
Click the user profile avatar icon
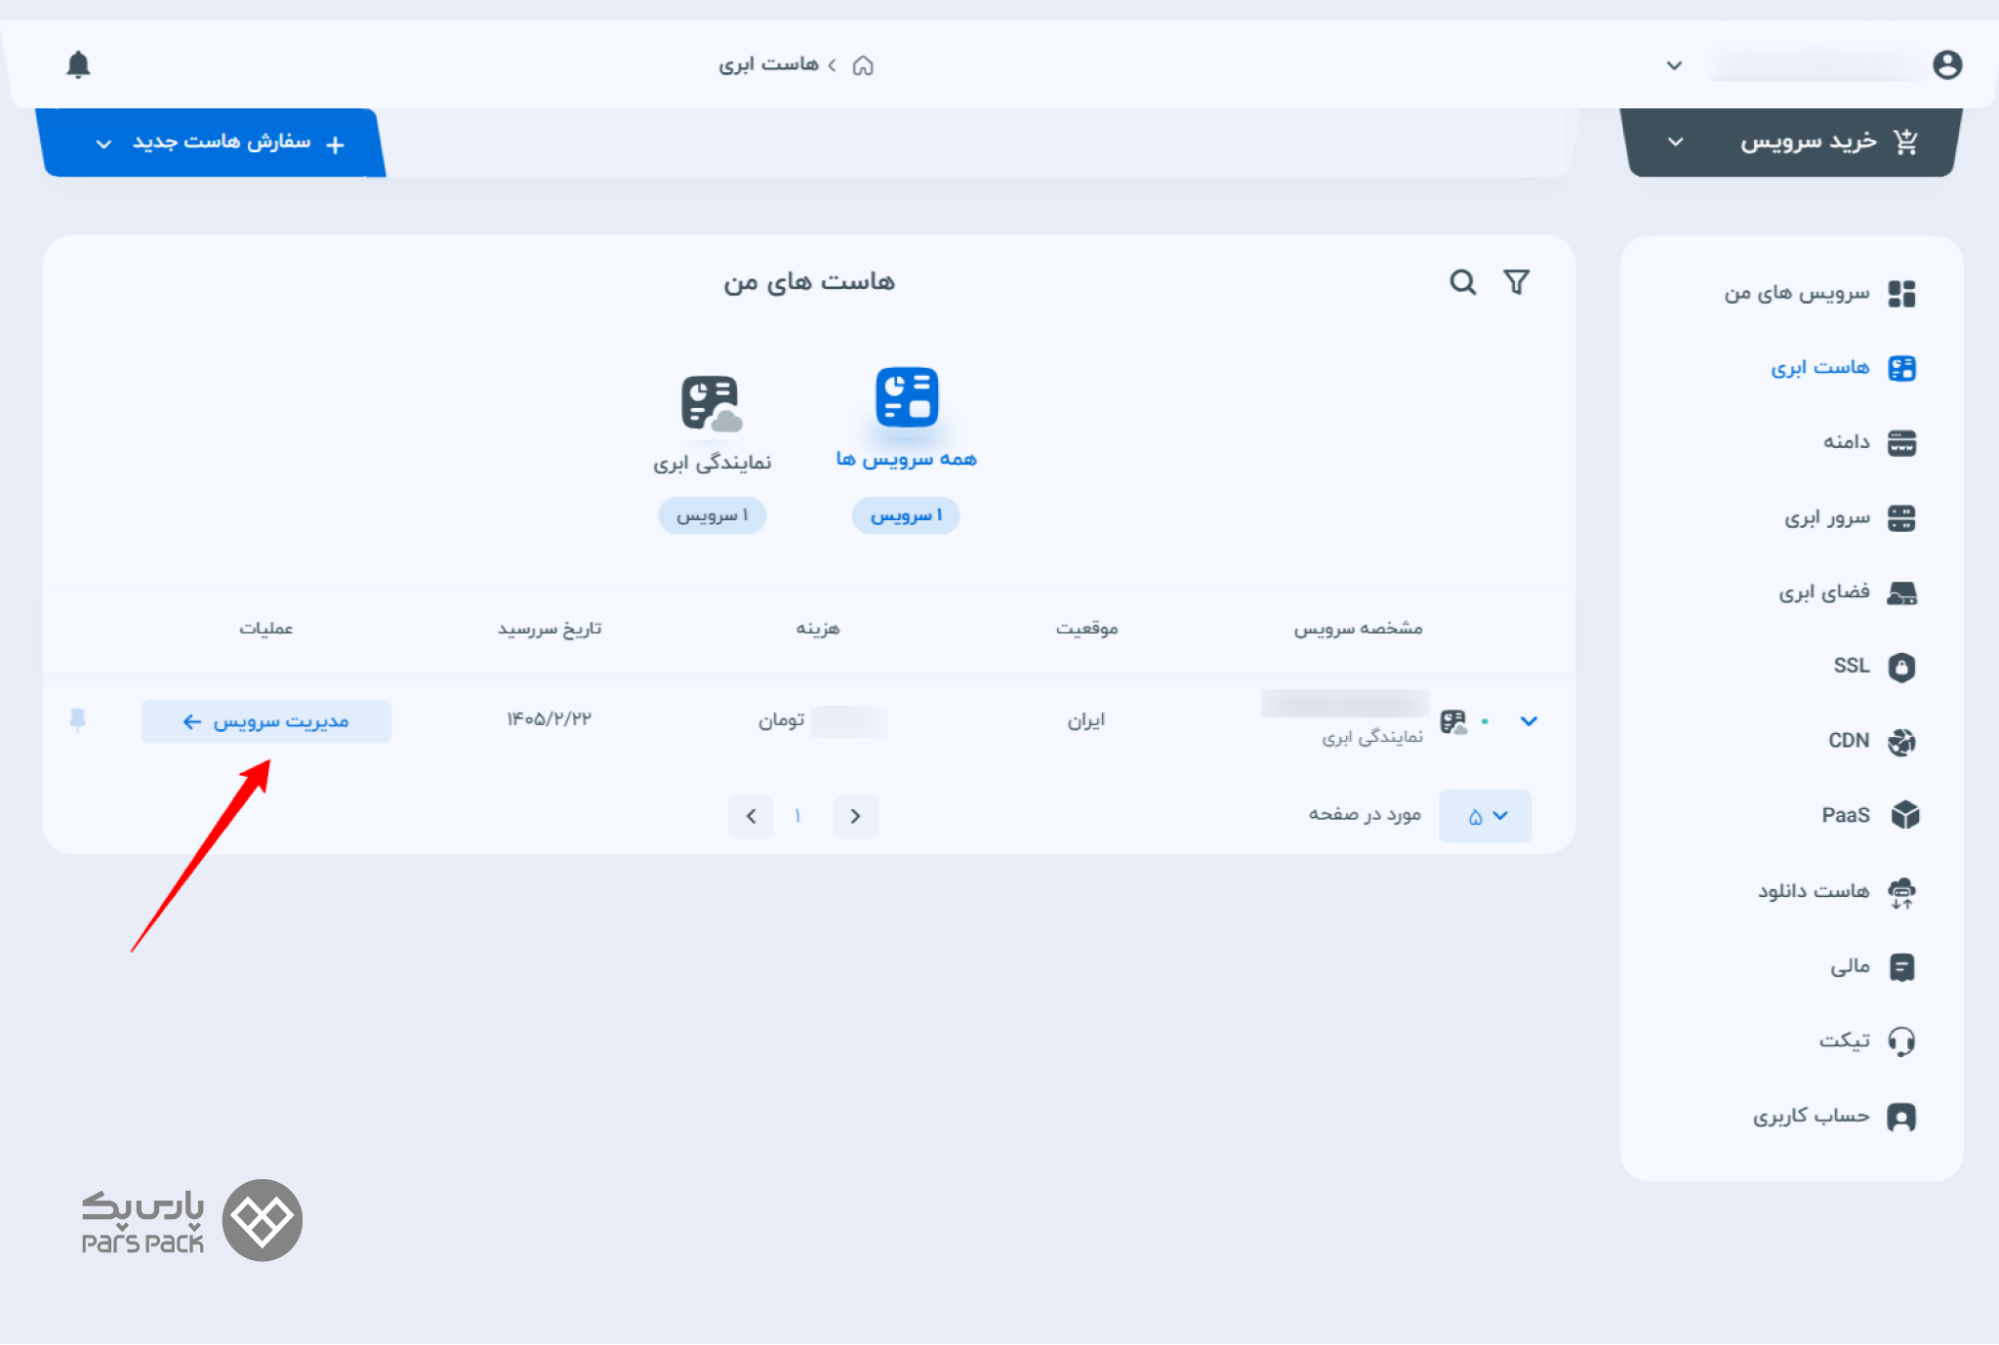click(1946, 65)
